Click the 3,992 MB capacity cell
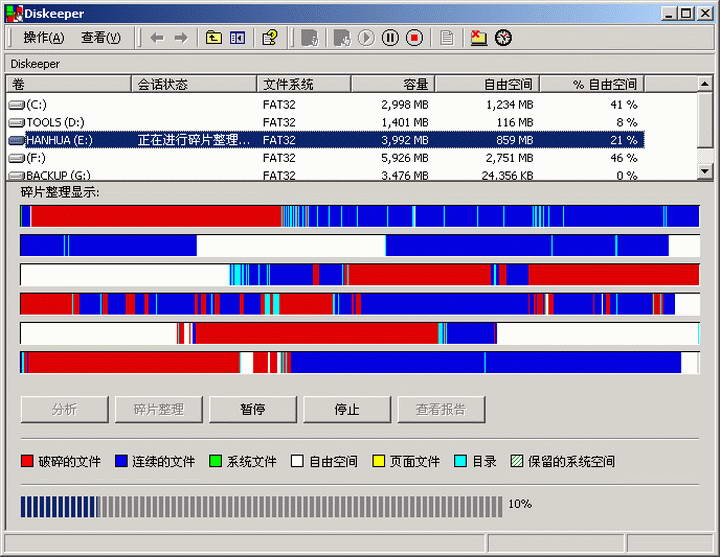Viewport: 720px width, 557px height. pyautogui.click(x=405, y=140)
